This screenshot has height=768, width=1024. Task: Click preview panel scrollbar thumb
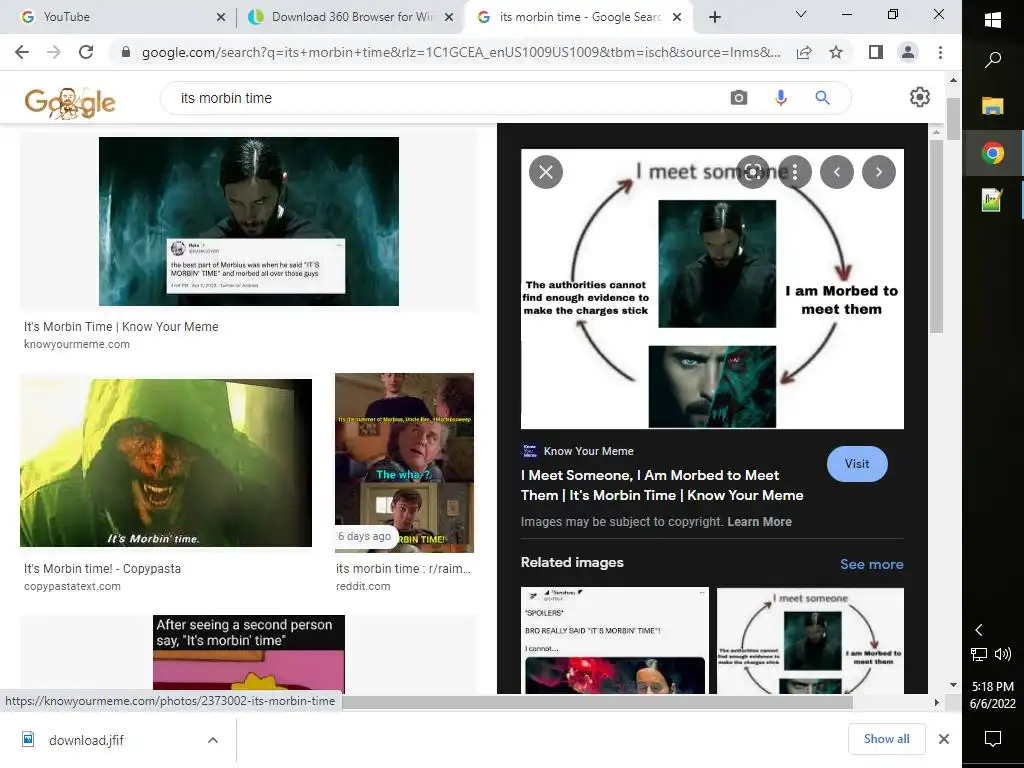coord(936,236)
